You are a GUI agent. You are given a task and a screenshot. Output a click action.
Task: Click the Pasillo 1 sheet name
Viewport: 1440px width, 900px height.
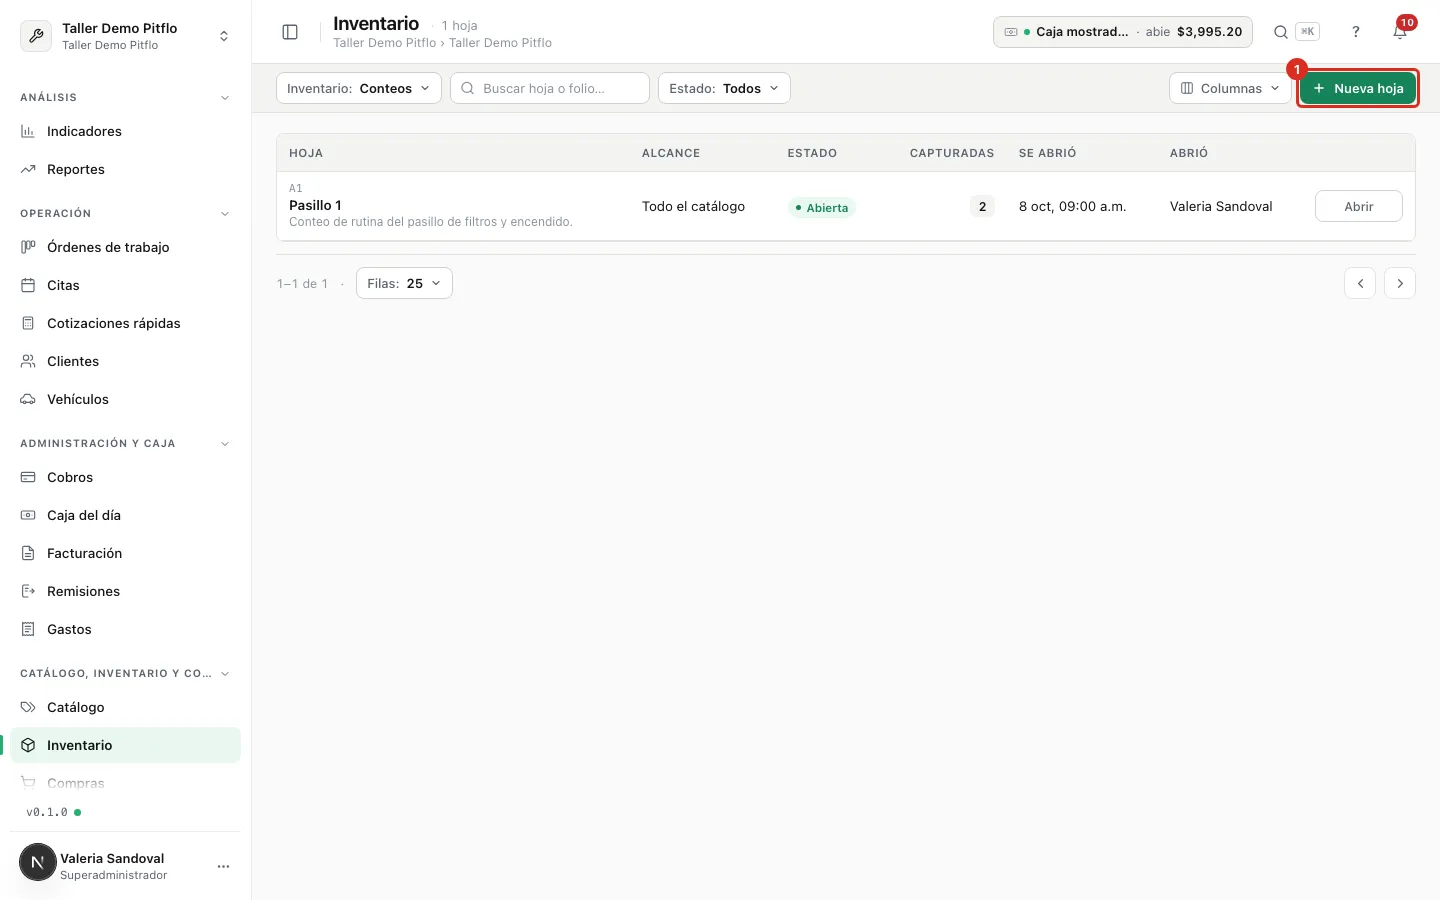pyautogui.click(x=315, y=205)
